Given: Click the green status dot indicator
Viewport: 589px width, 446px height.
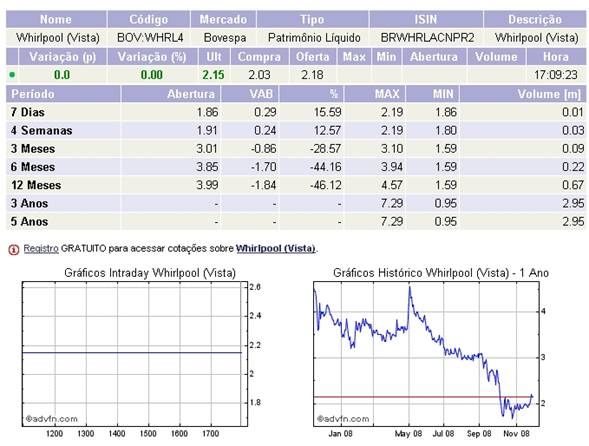Looking at the screenshot, I should point(12,75).
